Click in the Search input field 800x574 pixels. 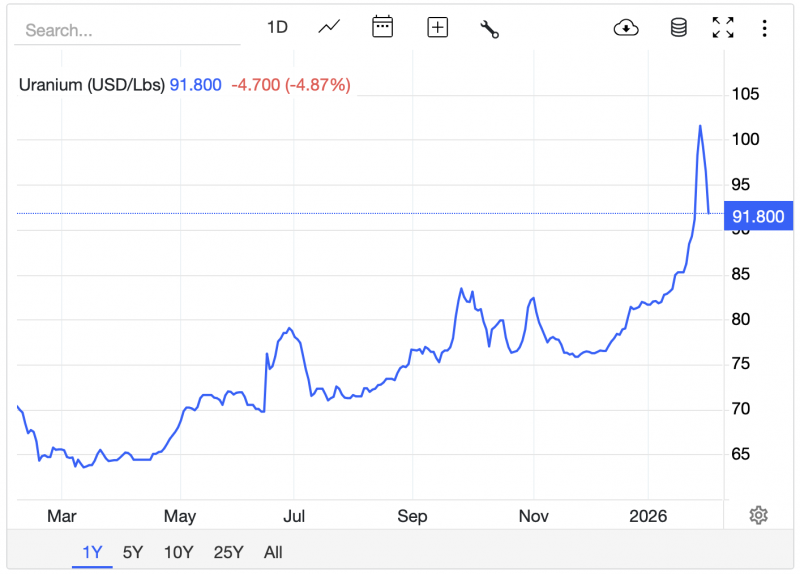click(x=125, y=30)
